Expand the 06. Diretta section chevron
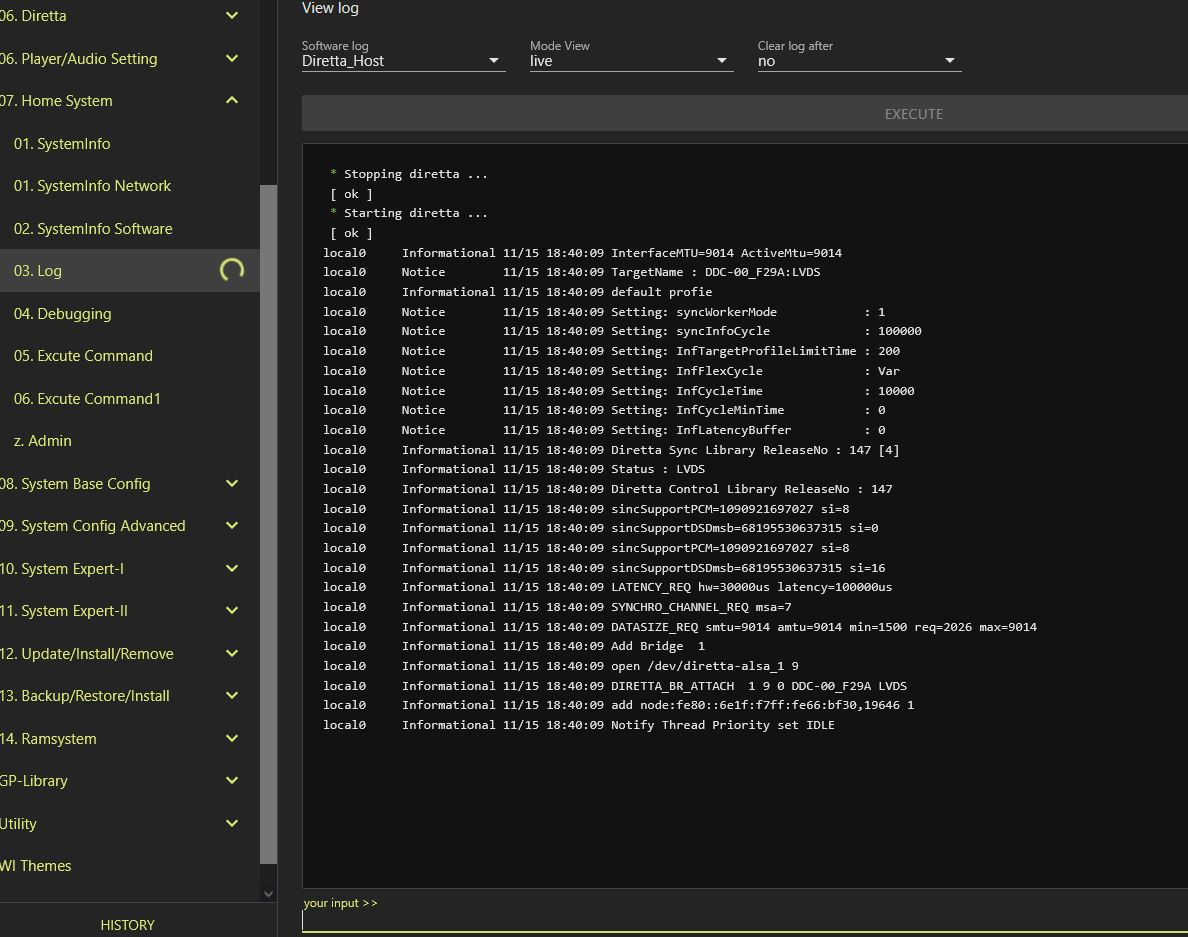The height and width of the screenshot is (937, 1188). click(232, 15)
